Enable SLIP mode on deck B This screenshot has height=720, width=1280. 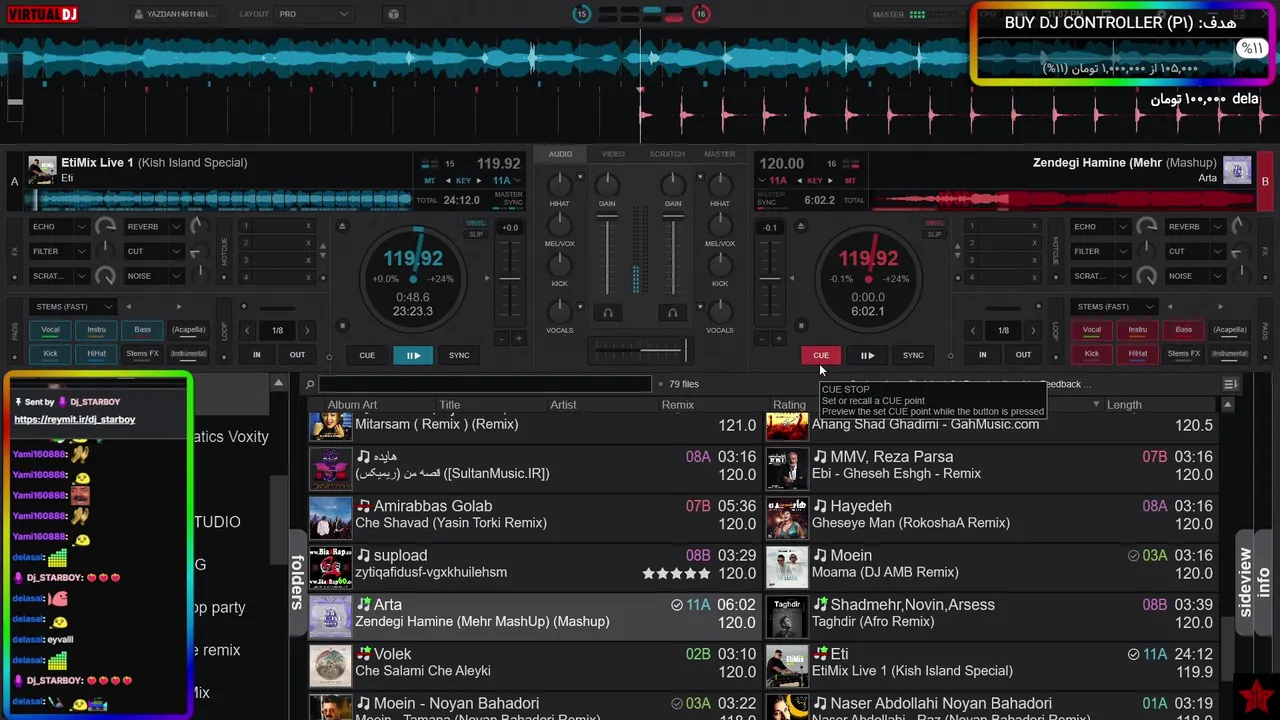[934, 234]
